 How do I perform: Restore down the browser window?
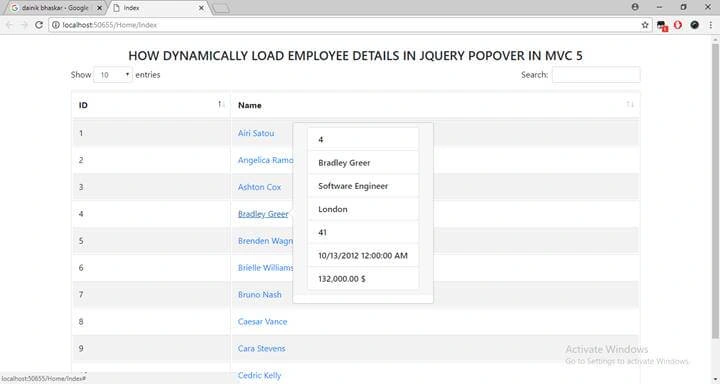pyautogui.click(x=683, y=7)
